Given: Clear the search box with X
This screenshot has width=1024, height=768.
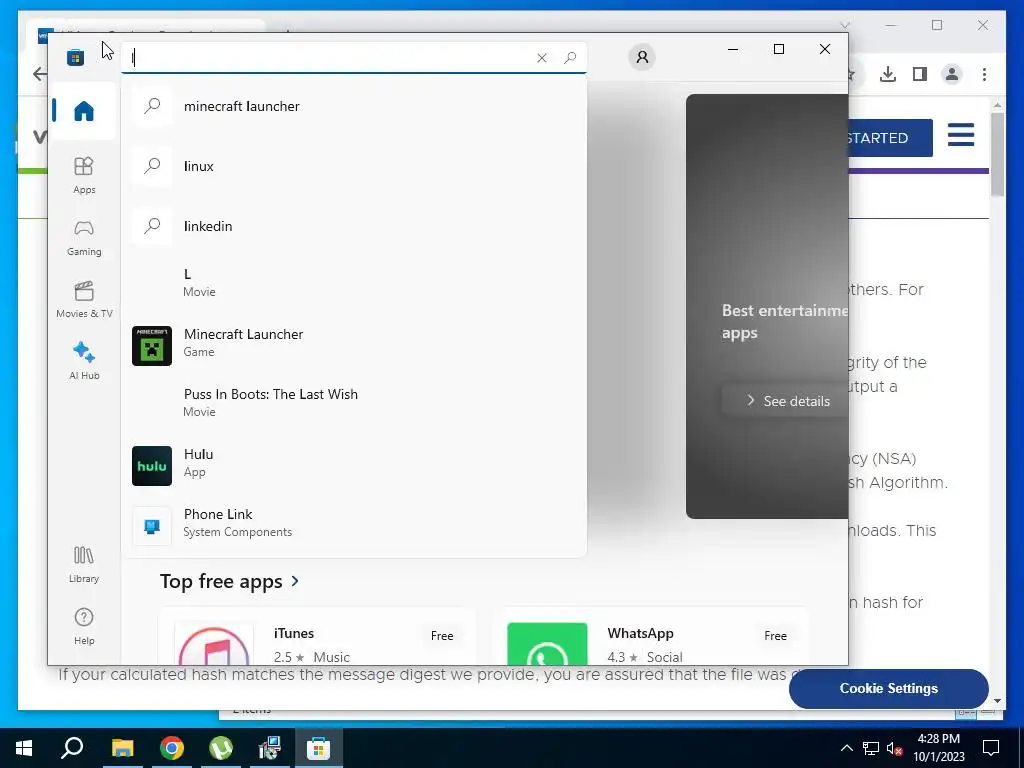Looking at the screenshot, I should click(541, 58).
